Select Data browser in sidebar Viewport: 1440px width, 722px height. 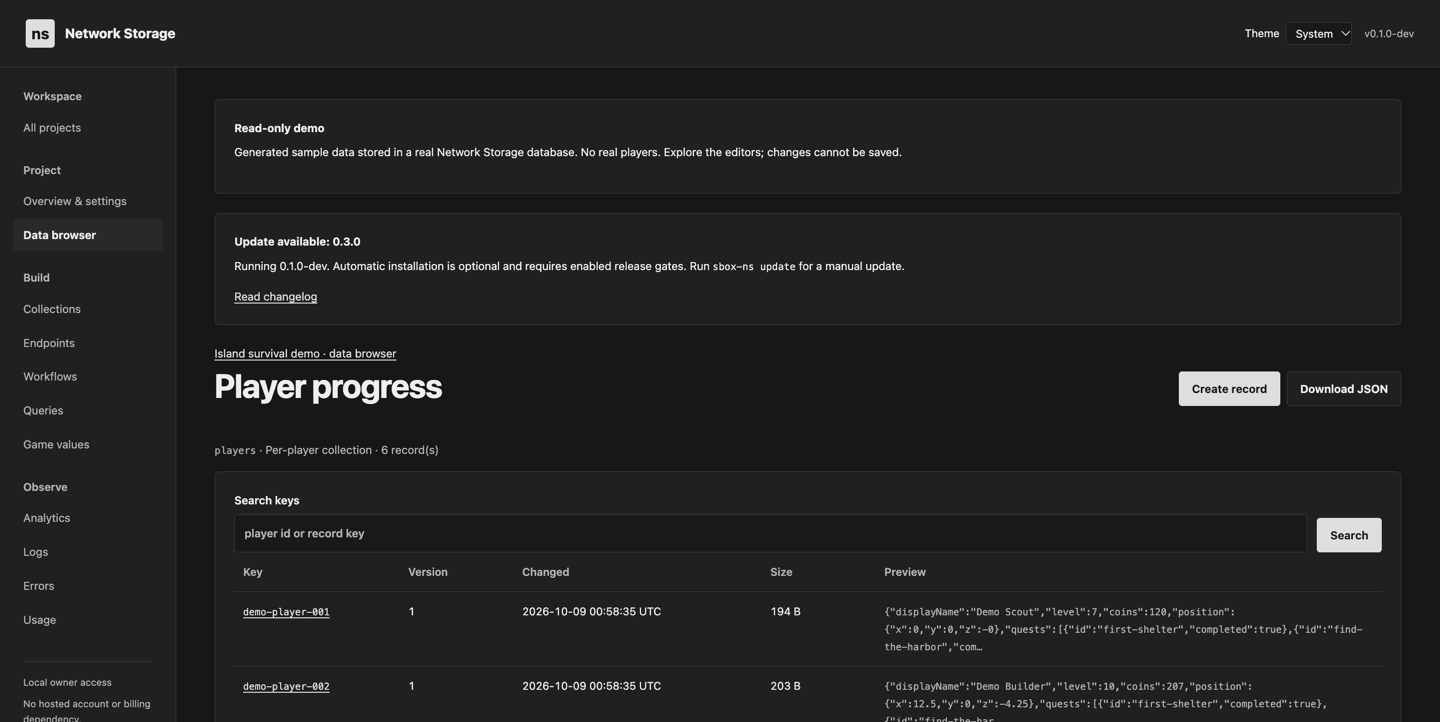[88, 235]
